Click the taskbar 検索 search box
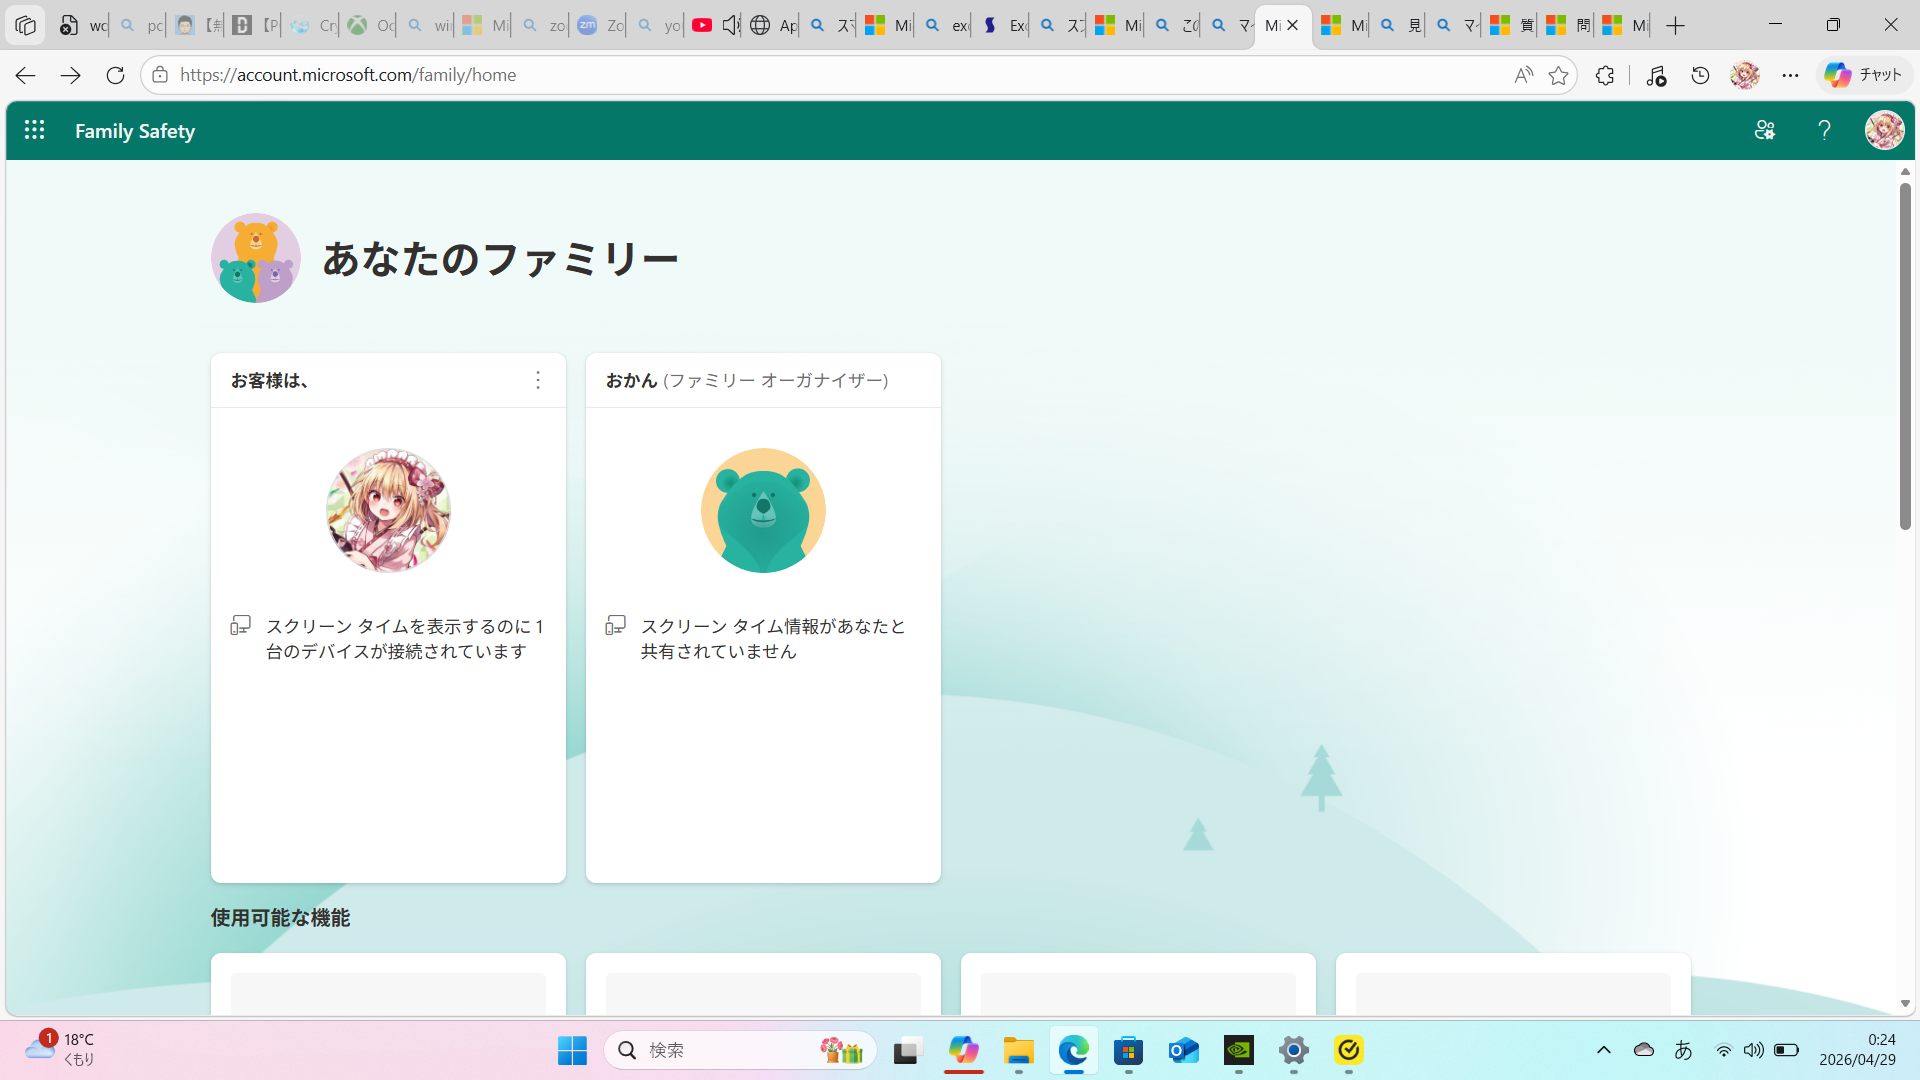The height and width of the screenshot is (1080, 1920). click(740, 1050)
